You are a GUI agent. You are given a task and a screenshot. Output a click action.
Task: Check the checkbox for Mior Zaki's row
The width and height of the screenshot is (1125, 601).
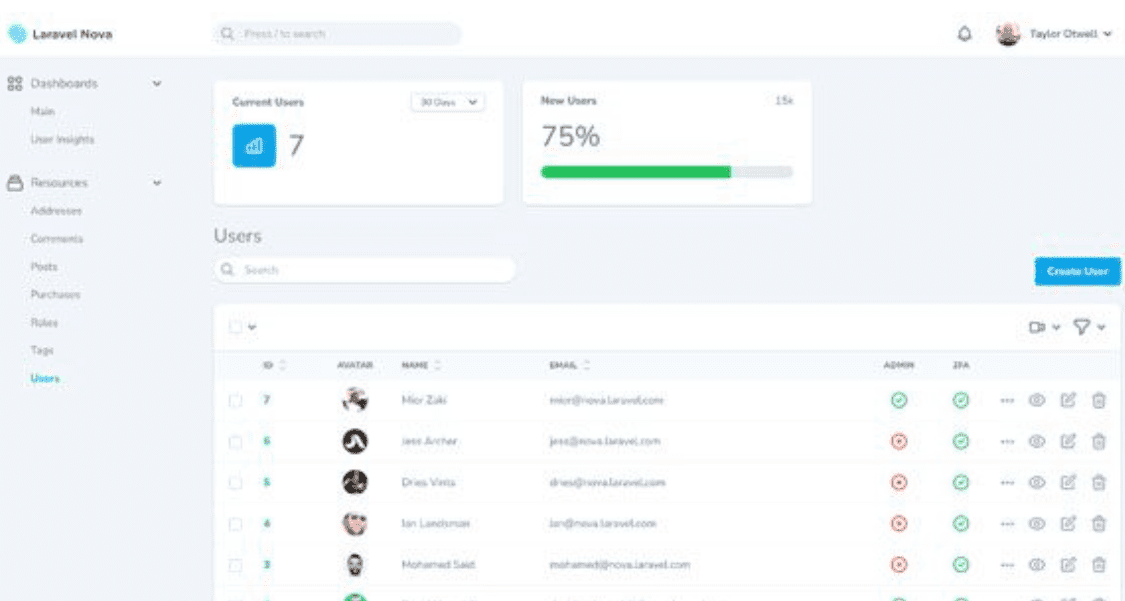point(236,400)
